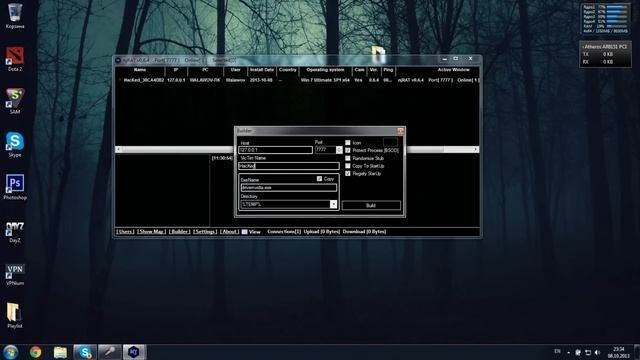The width and height of the screenshot is (640, 360).
Task: Open the [Builder] menu item
Action: coord(179,231)
